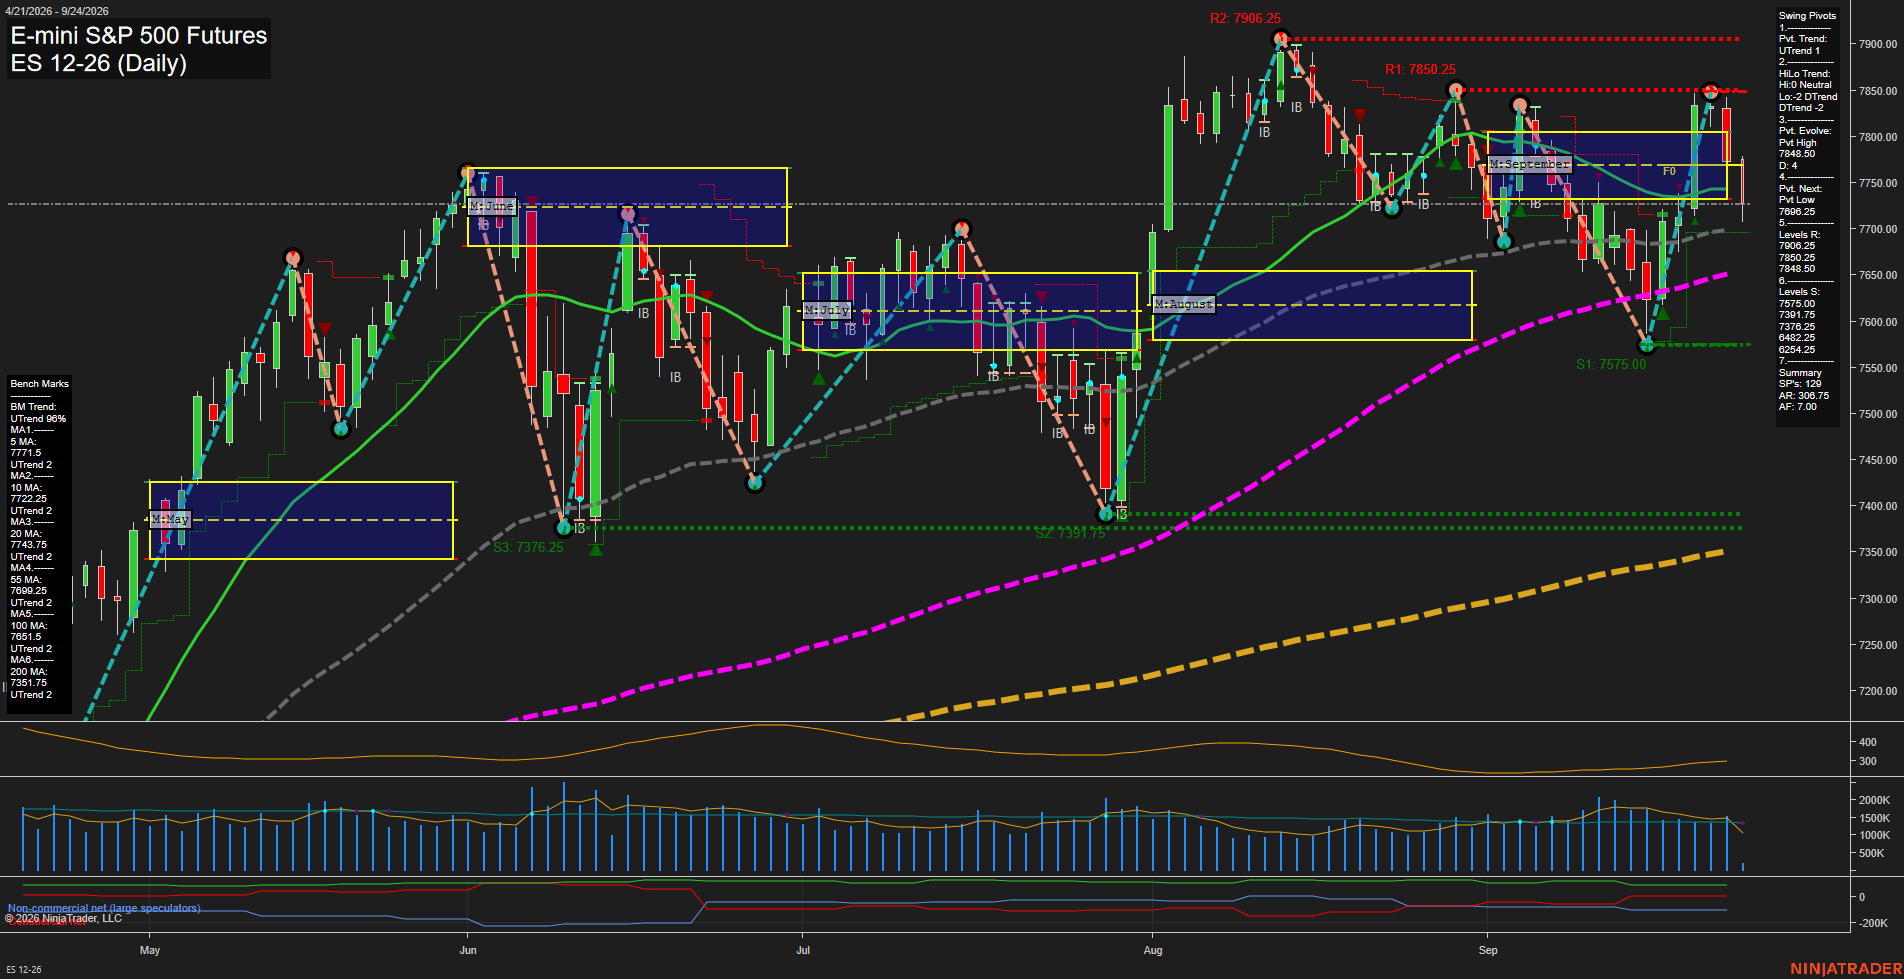1904x979 pixels.
Task: Click the Levels S: heading
Action: click(x=1799, y=292)
